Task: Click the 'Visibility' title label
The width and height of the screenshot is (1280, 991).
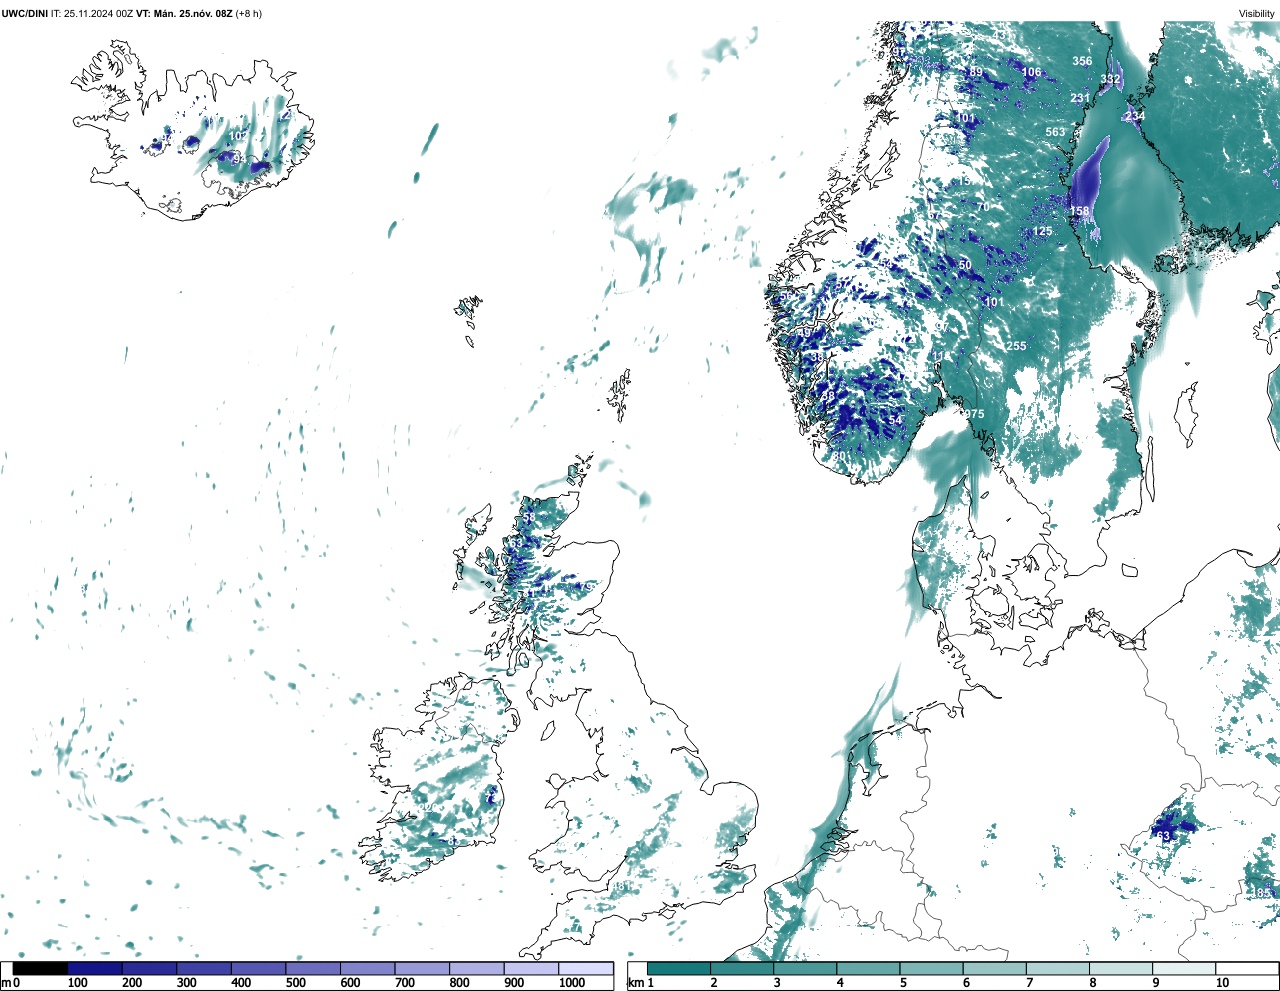Action: (1257, 14)
